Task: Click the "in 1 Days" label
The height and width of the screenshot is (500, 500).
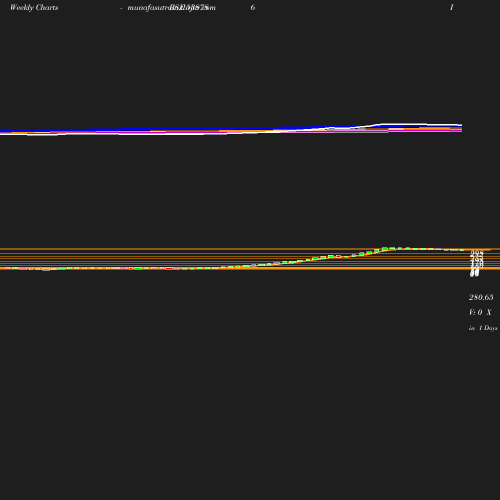Action: (x=483, y=328)
